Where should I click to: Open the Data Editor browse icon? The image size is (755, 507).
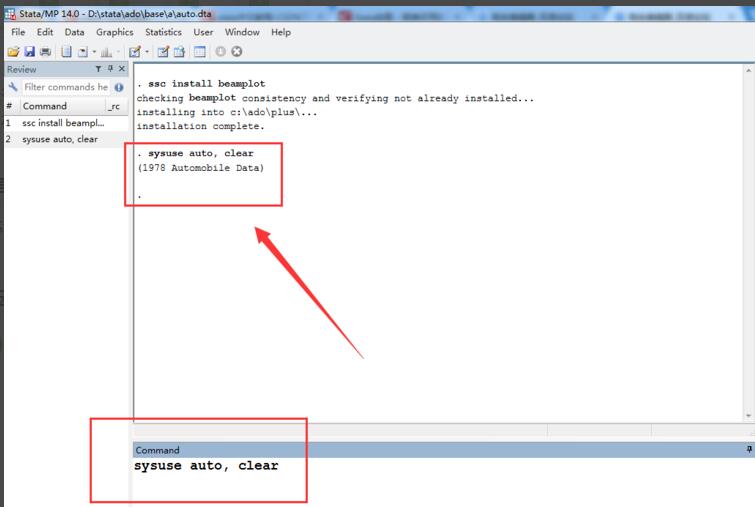click(x=180, y=52)
